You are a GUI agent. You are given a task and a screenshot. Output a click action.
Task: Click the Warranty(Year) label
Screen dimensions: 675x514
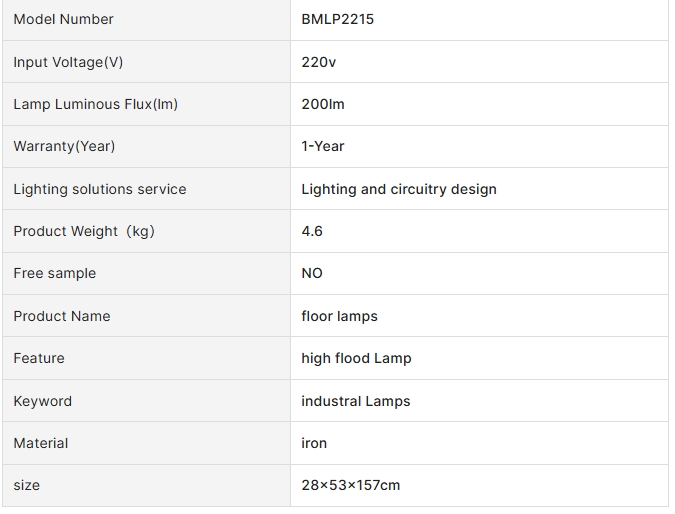(64, 146)
